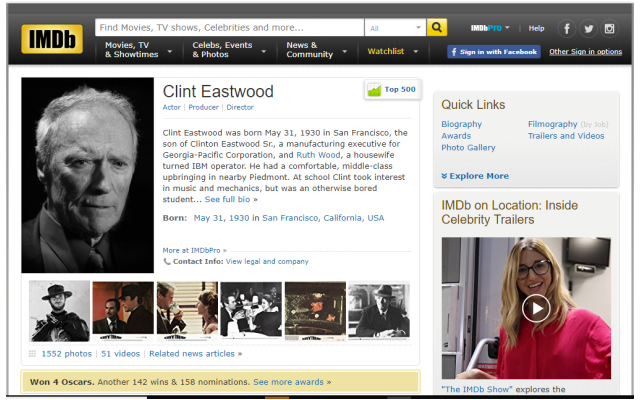Open the Watchlist menu
This screenshot has height=400, width=640.
pos(386,51)
